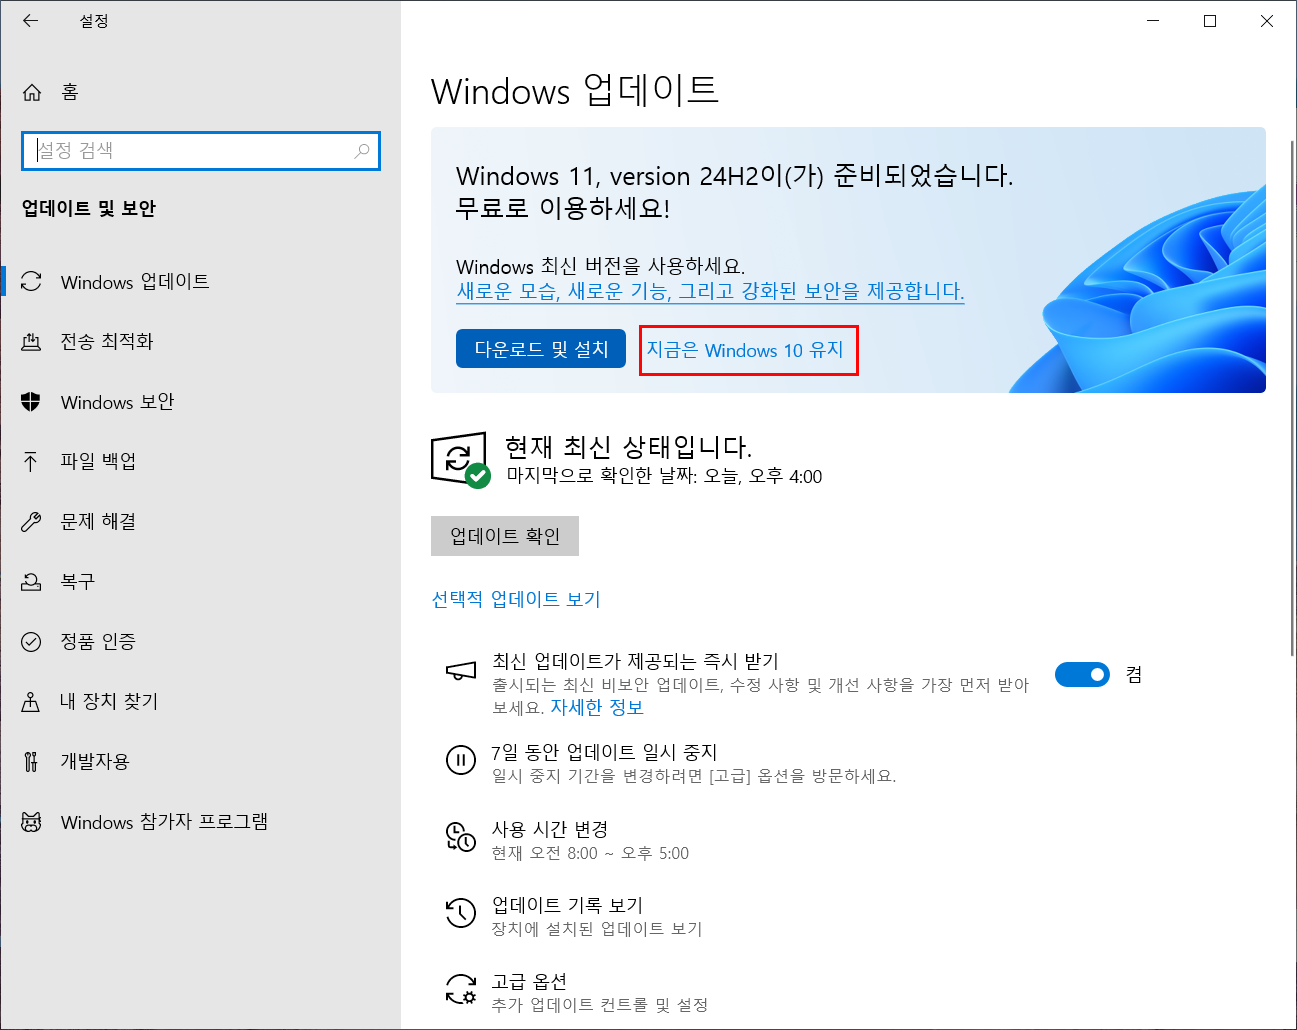
Task: Click the 복구 sidebar icon
Action: tap(31, 581)
